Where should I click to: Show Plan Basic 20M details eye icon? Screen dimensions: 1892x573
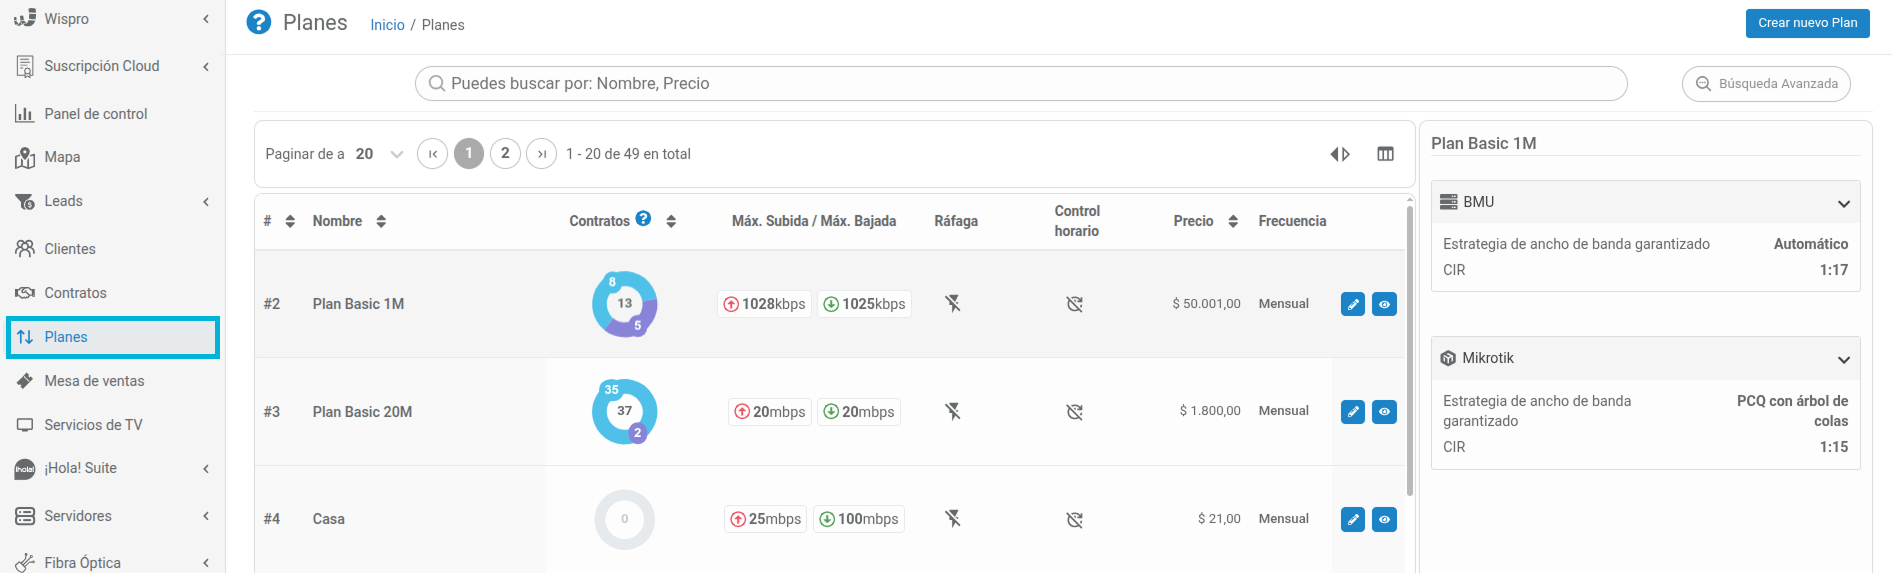[1384, 411]
